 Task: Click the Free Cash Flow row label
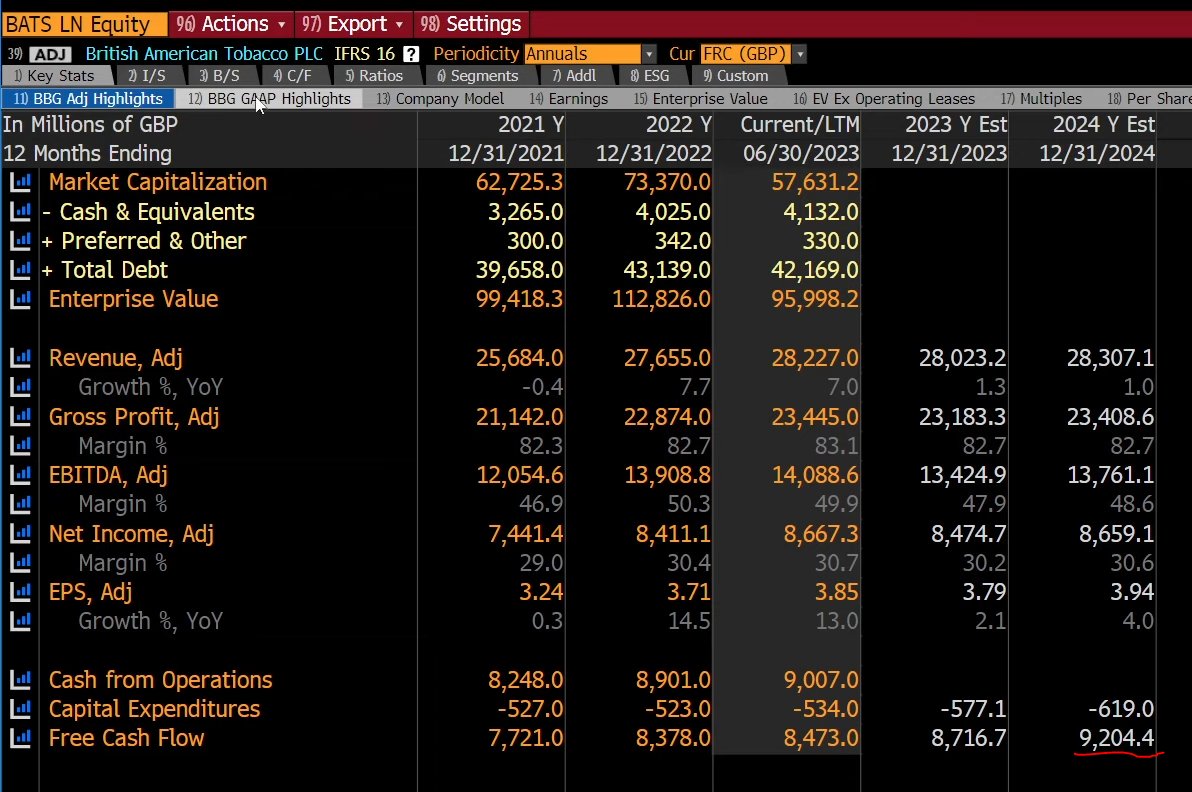126,738
